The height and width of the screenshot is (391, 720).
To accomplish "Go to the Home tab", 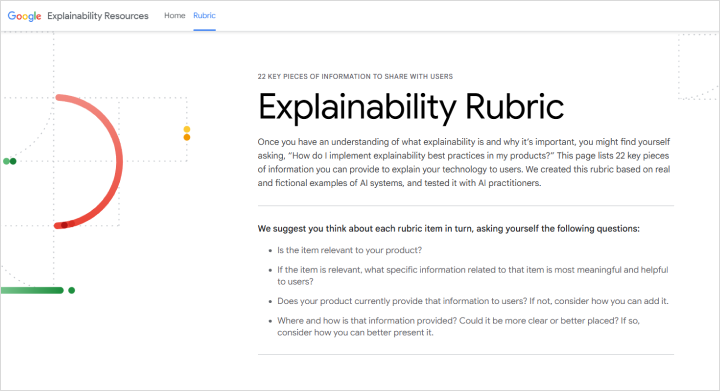I will coord(174,16).
